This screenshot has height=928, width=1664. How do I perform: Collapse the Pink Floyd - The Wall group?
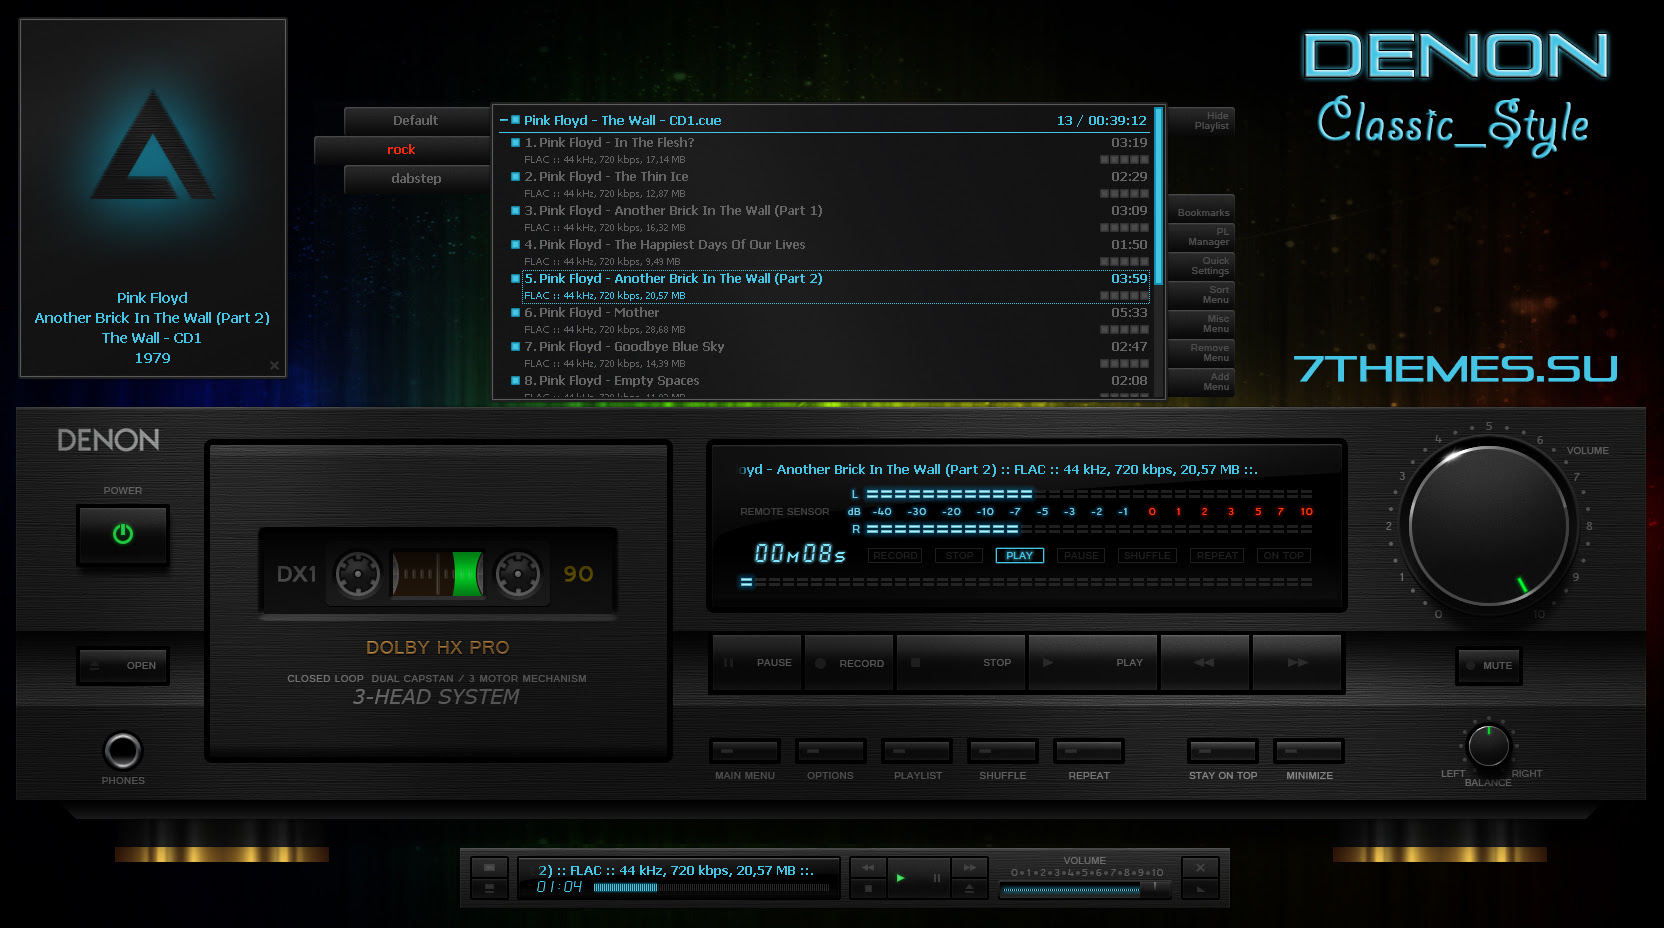click(x=504, y=120)
